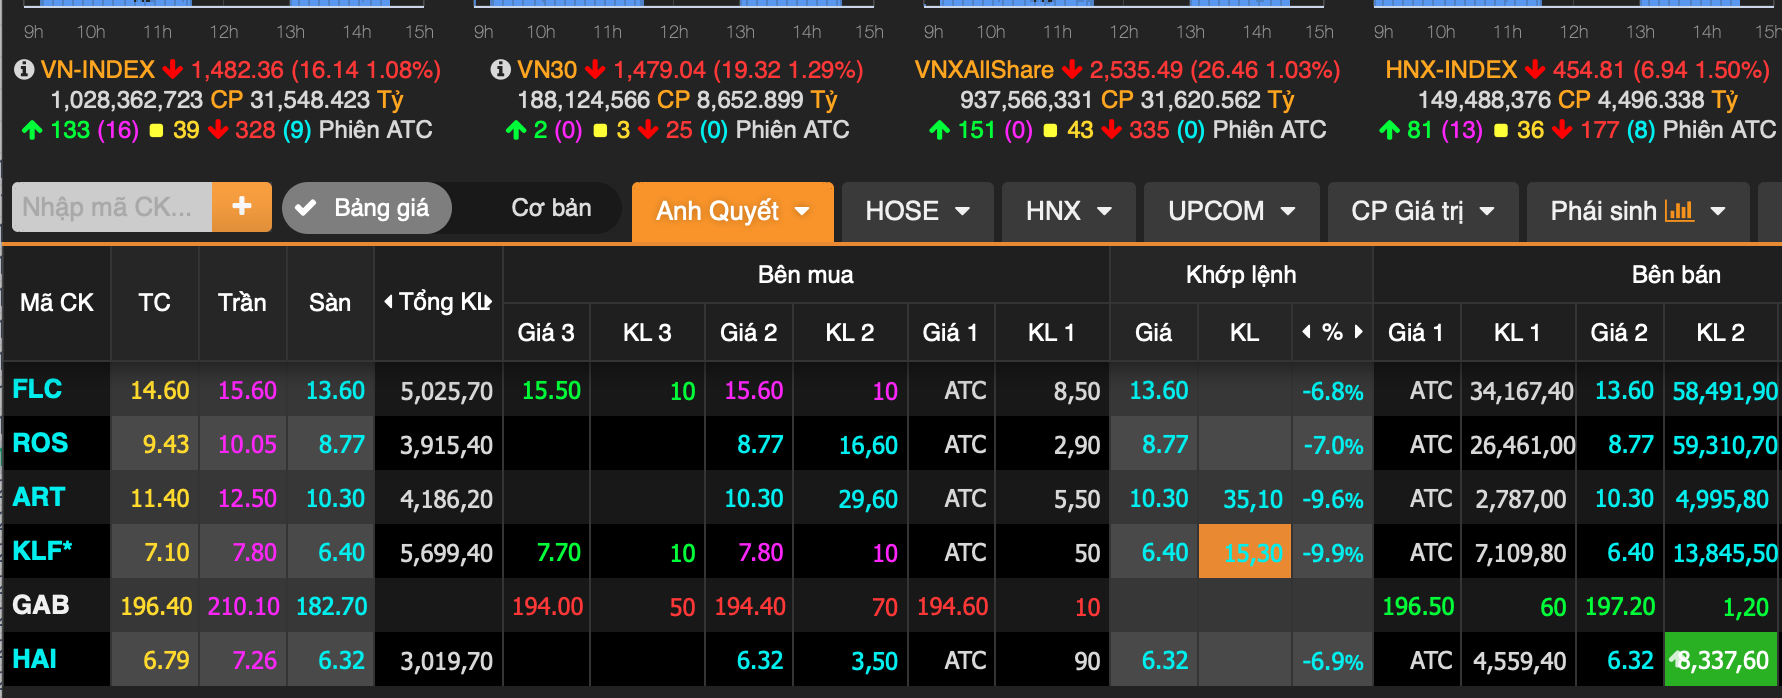1782x698 pixels.
Task: Expand the CP Giá trị dropdown
Action: 1422,211
